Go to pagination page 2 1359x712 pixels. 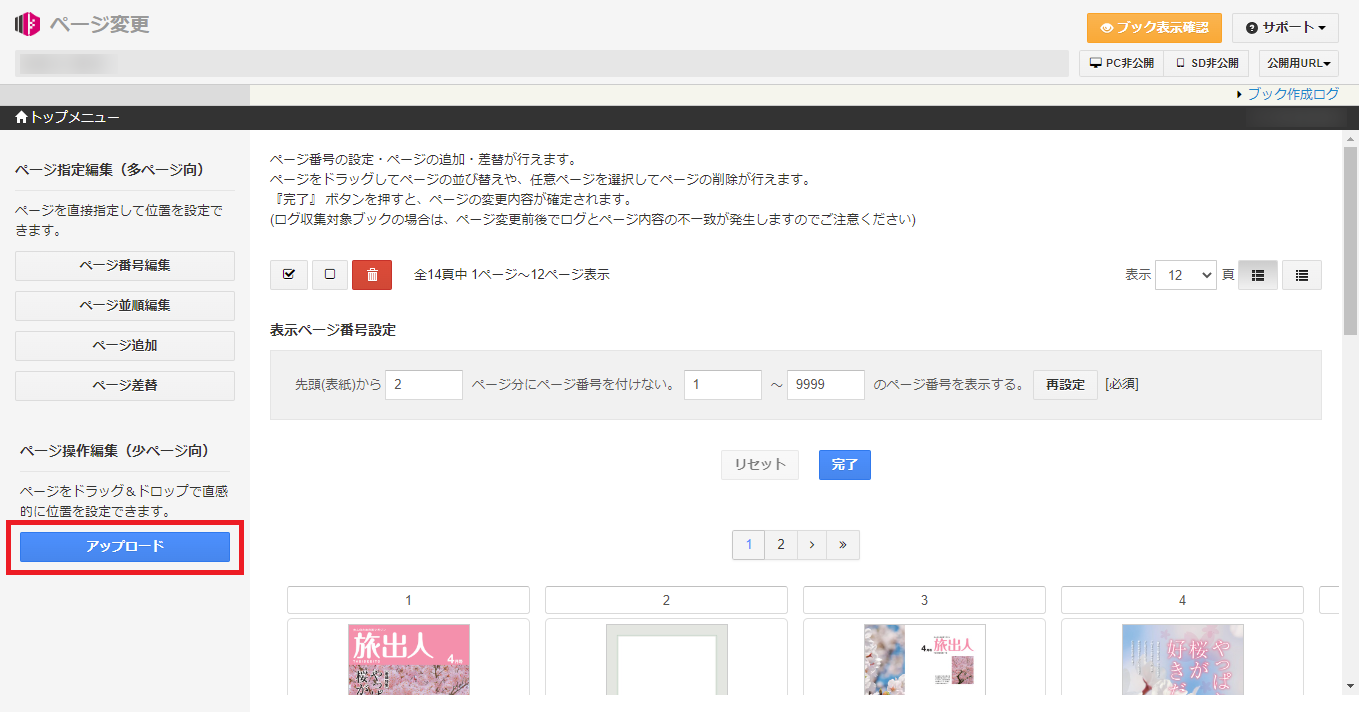coord(780,544)
